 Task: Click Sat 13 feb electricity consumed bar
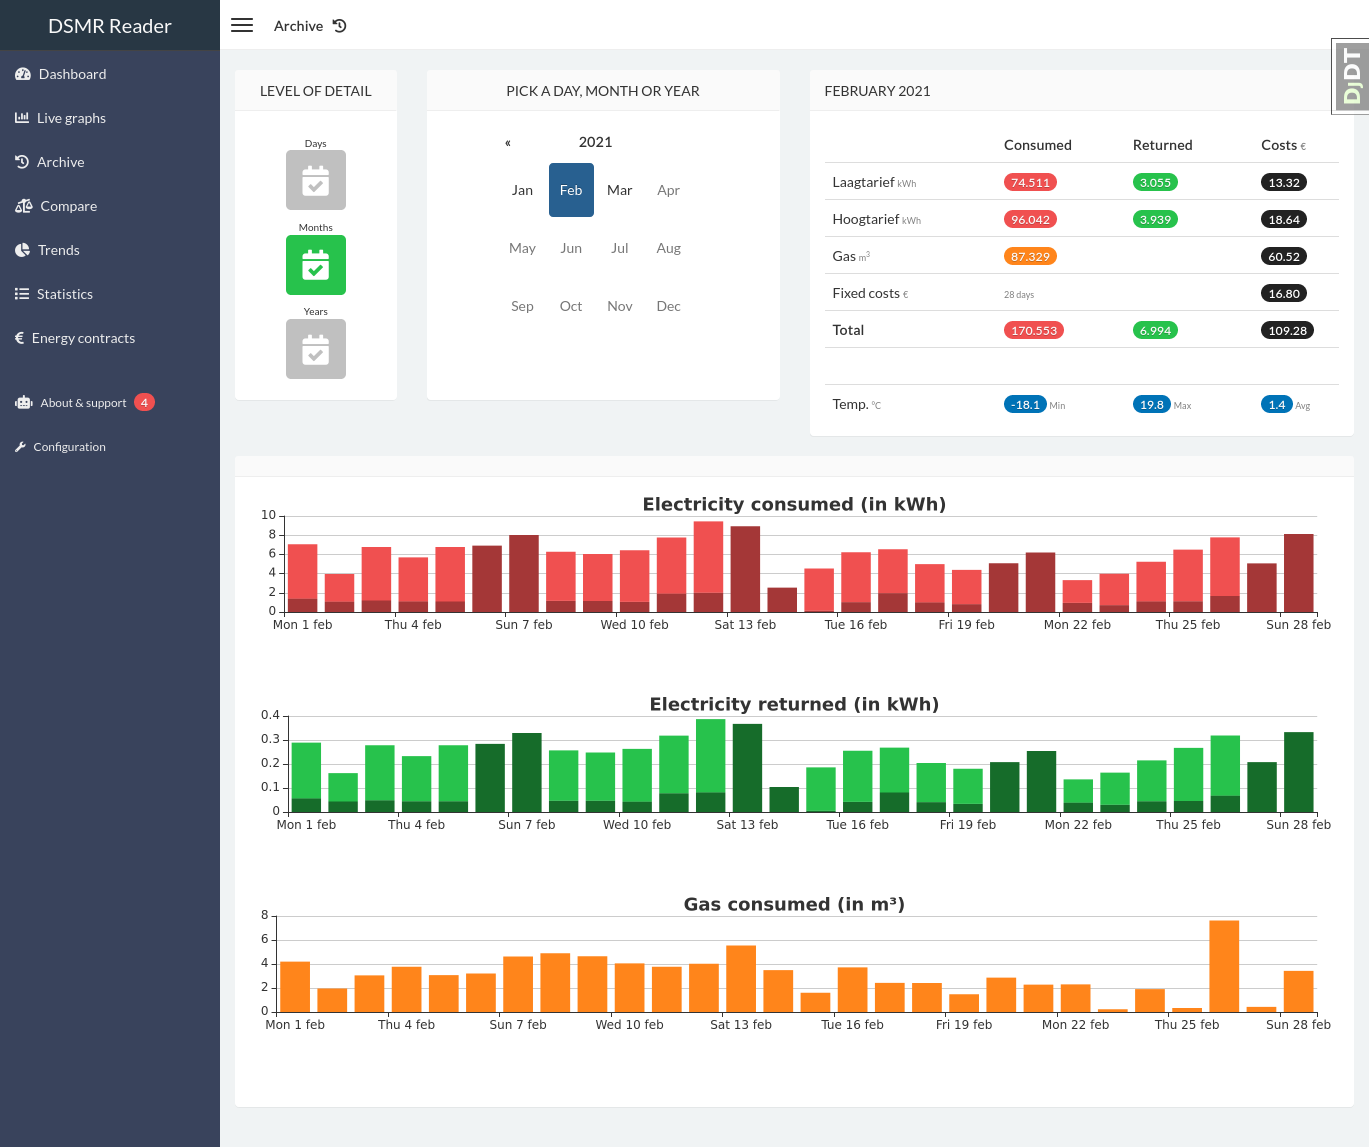[x=745, y=569]
